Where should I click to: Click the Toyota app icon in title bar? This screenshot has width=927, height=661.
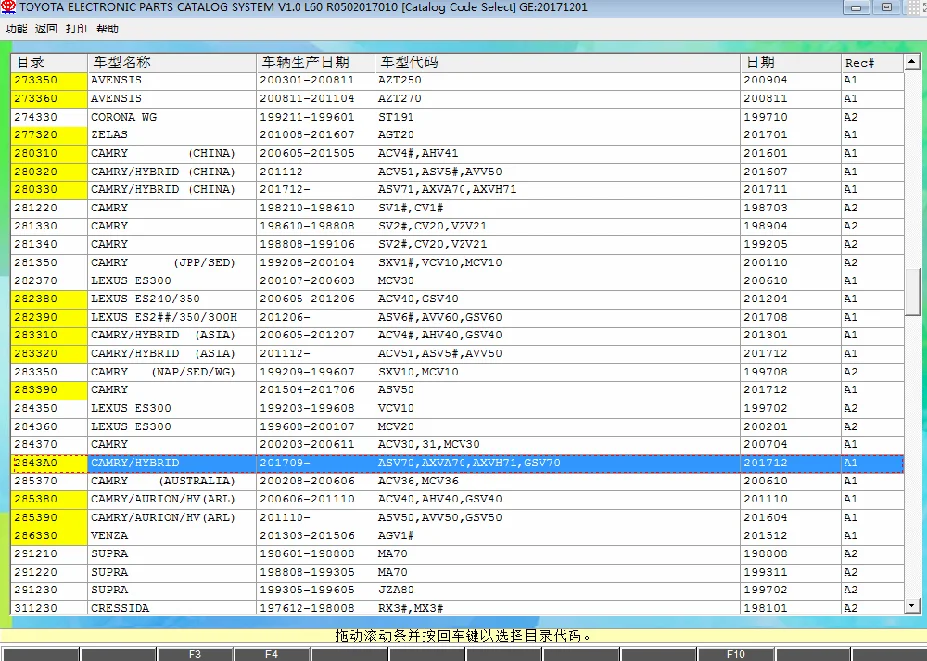tap(8, 7)
